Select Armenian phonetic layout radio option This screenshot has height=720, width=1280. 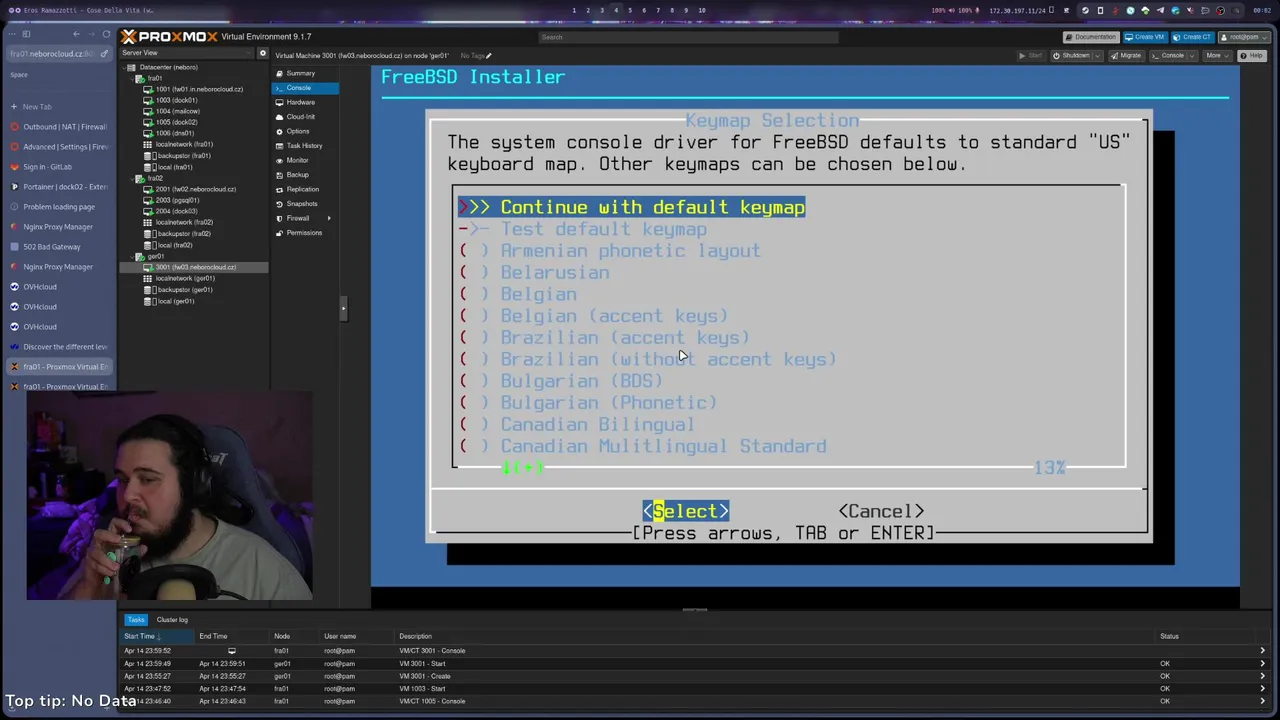click(475, 251)
